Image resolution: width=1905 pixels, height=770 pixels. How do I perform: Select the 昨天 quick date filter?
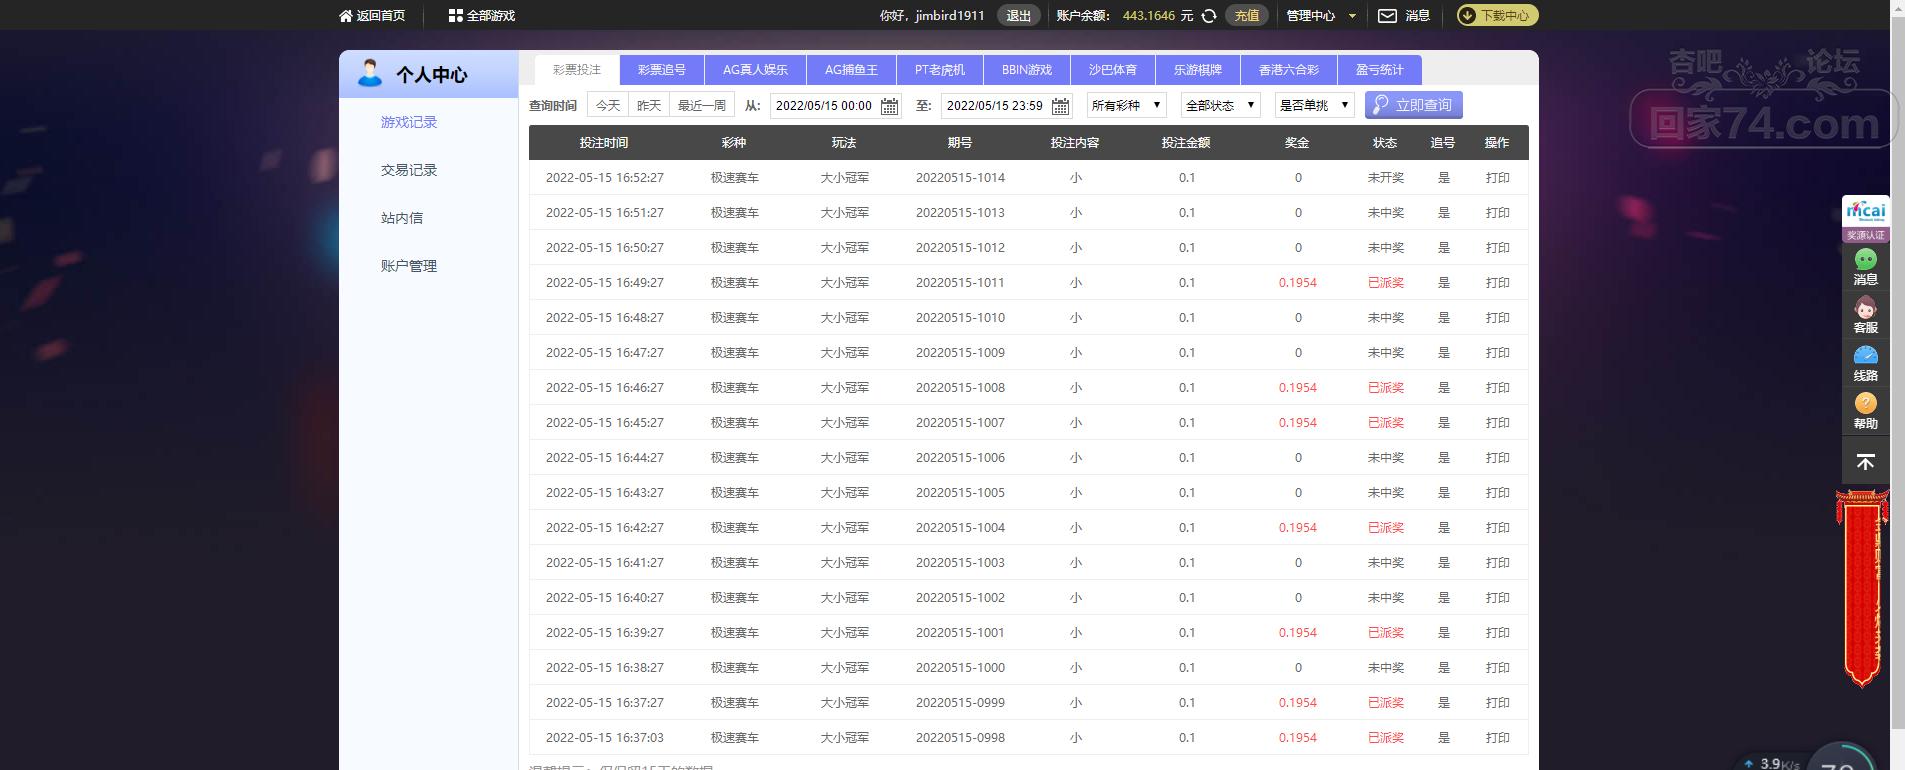649,105
